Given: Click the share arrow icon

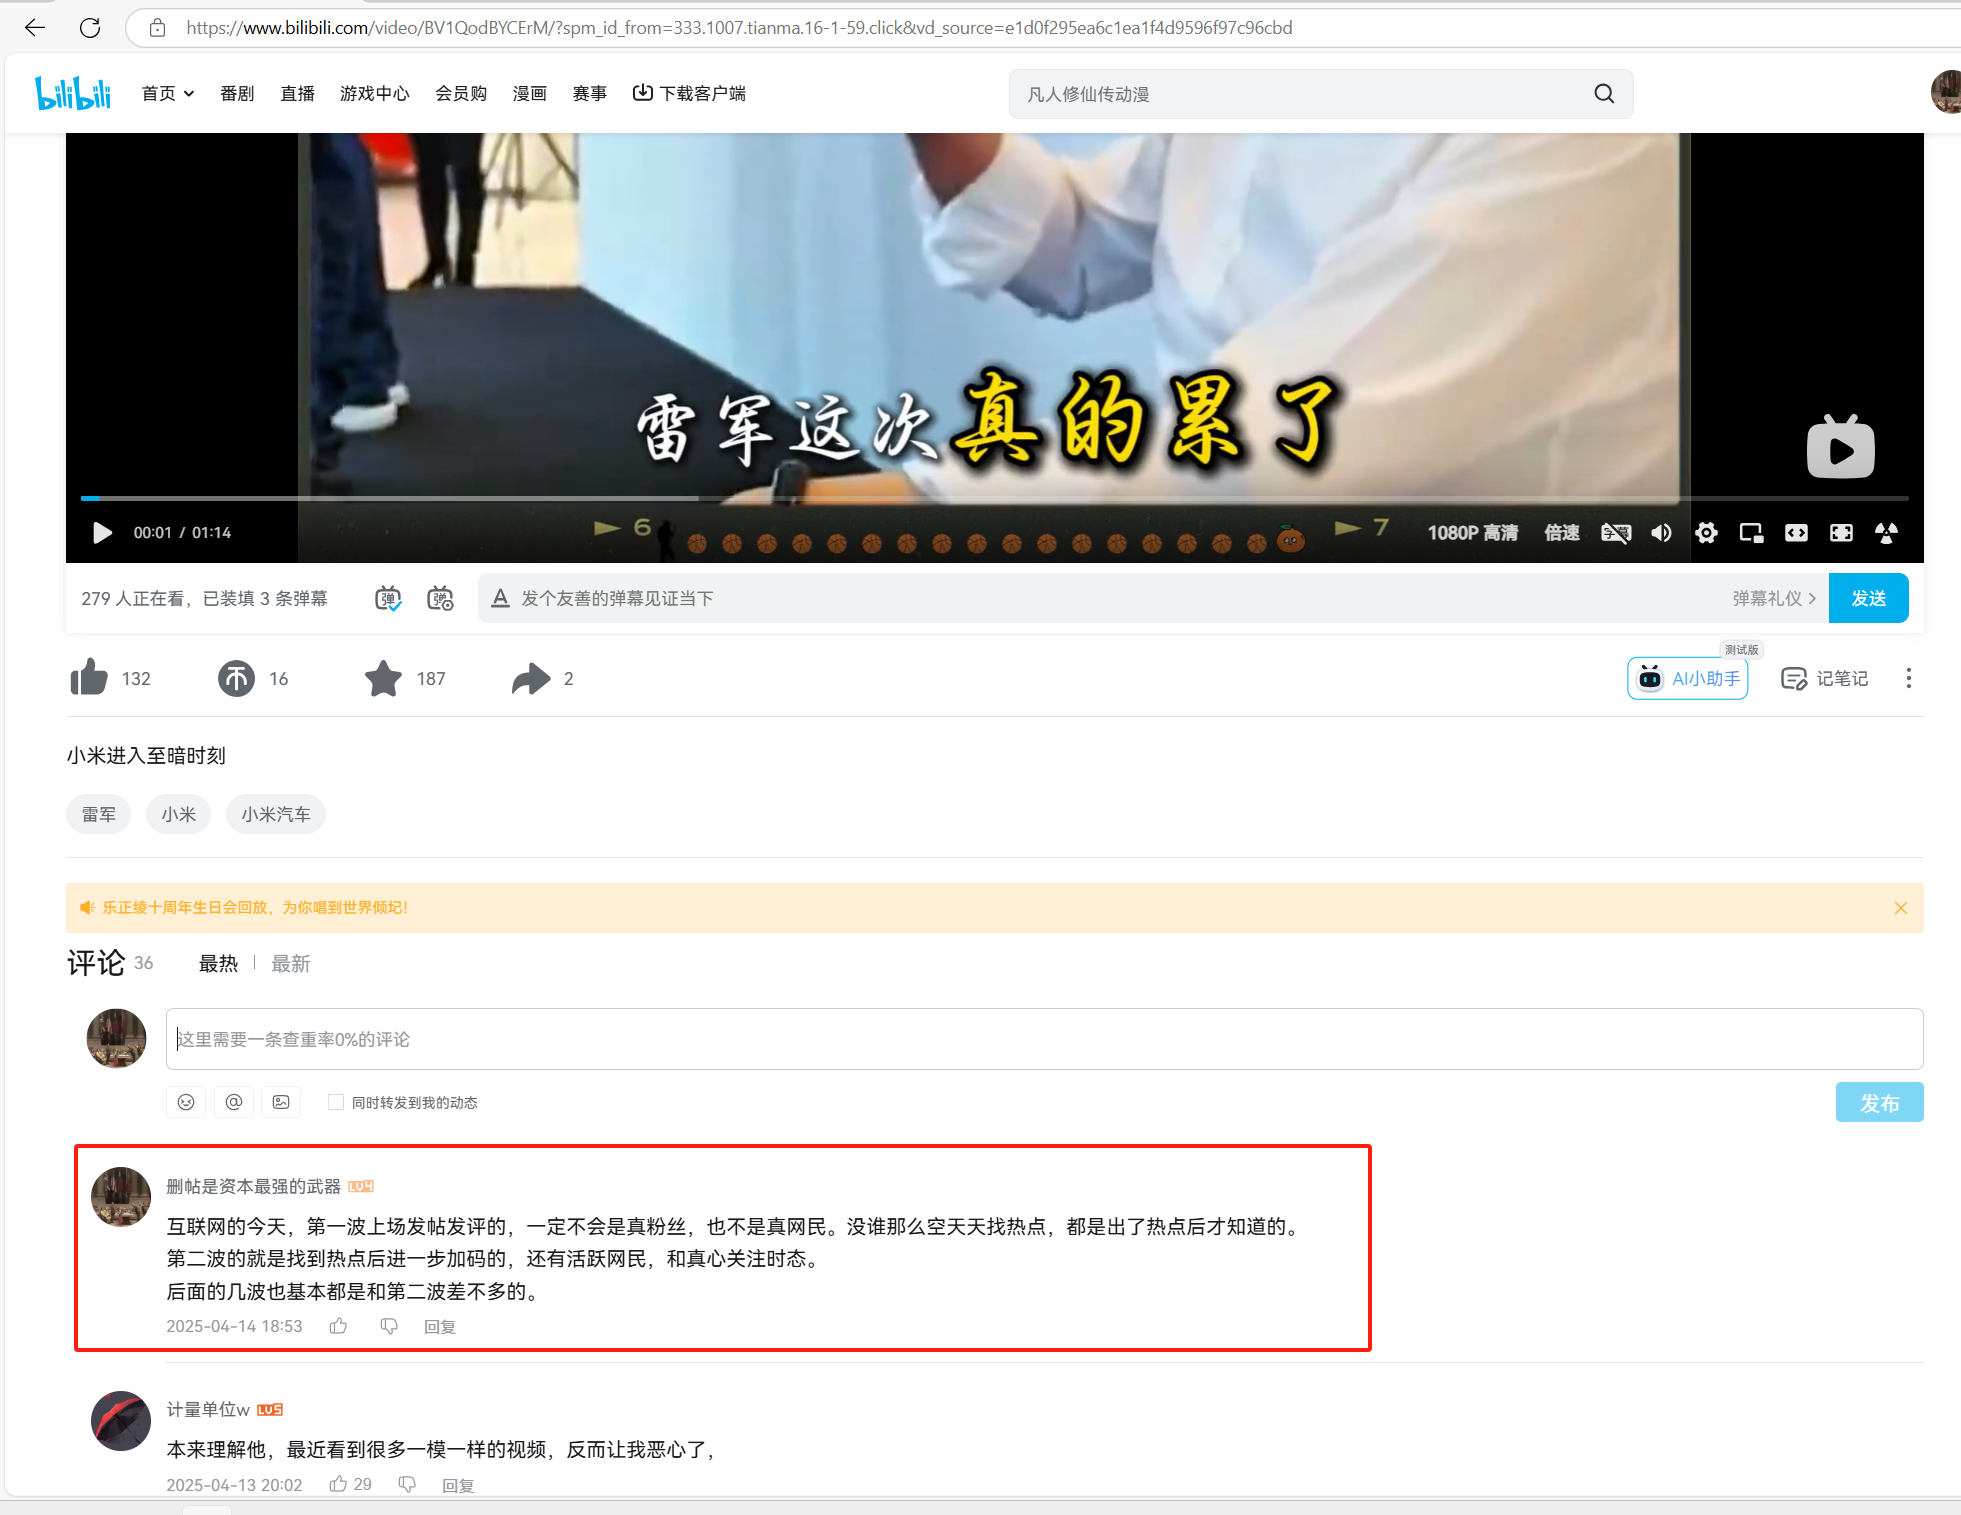Looking at the screenshot, I should (530, 678).
